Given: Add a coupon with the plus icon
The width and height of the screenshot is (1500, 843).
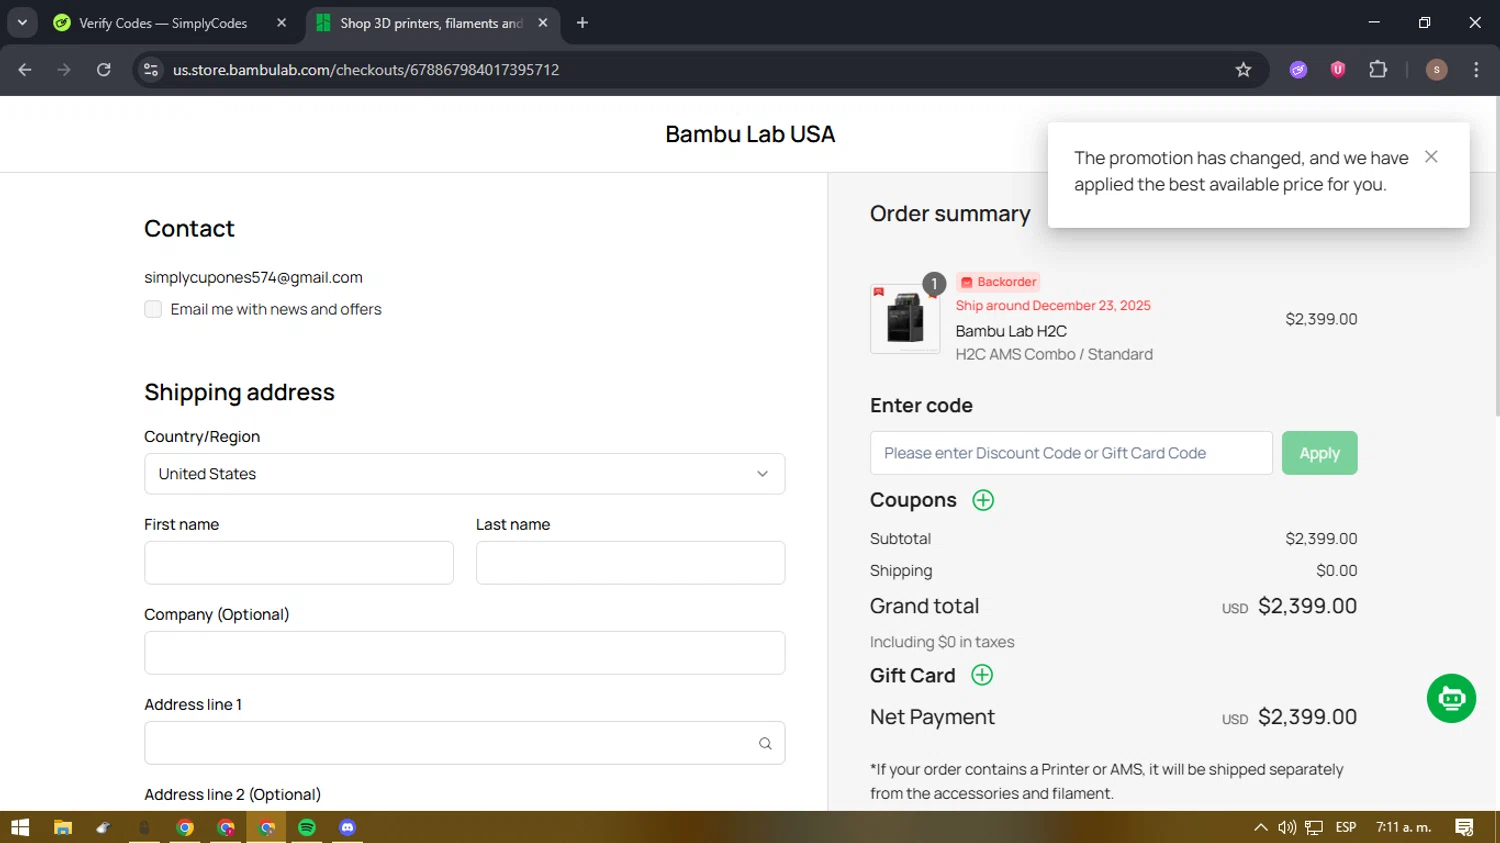Looking at the screenshot, I should point(983,500).
